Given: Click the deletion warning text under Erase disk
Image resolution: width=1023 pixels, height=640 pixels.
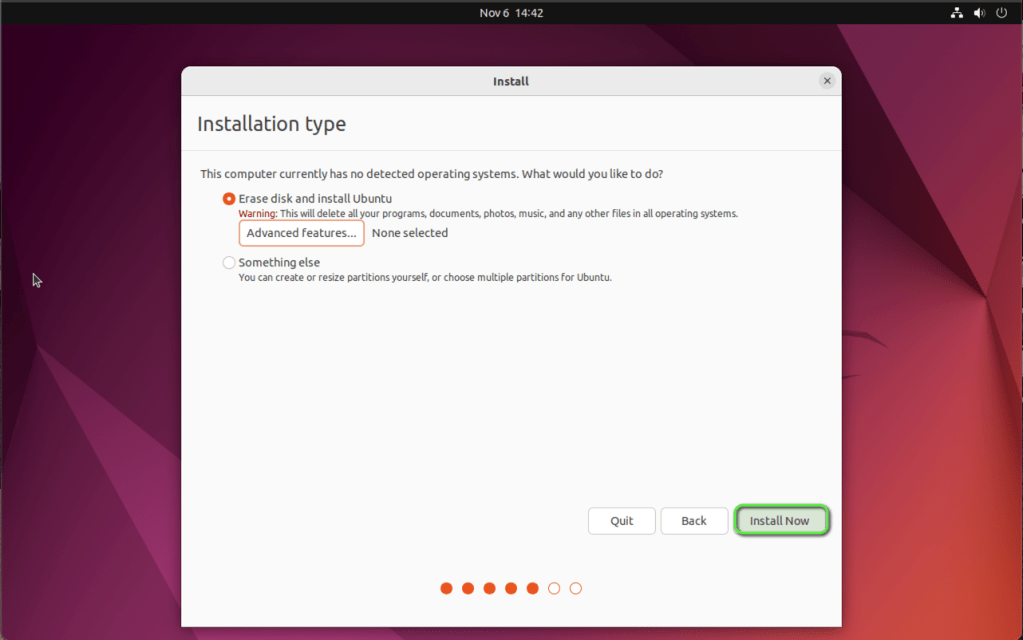Looking at the screenshot, I should (x=487, y=213).
